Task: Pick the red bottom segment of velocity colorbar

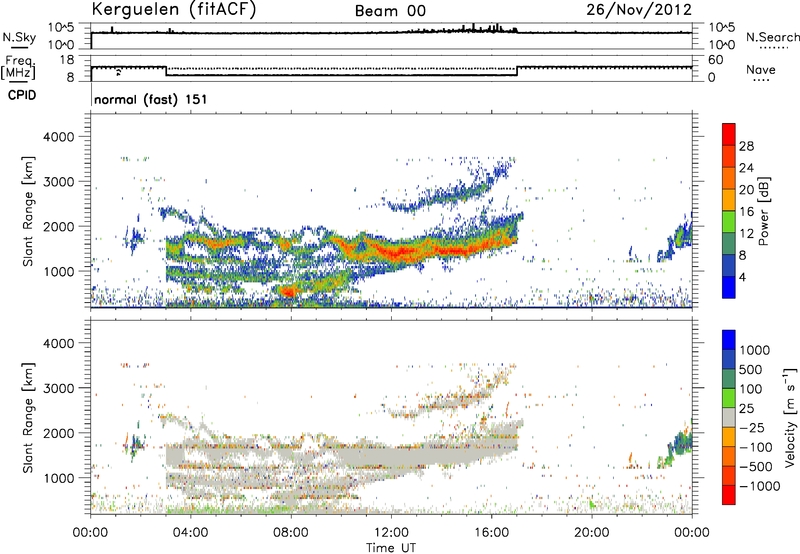Action: pyautogui.click(x=729, y=495)
